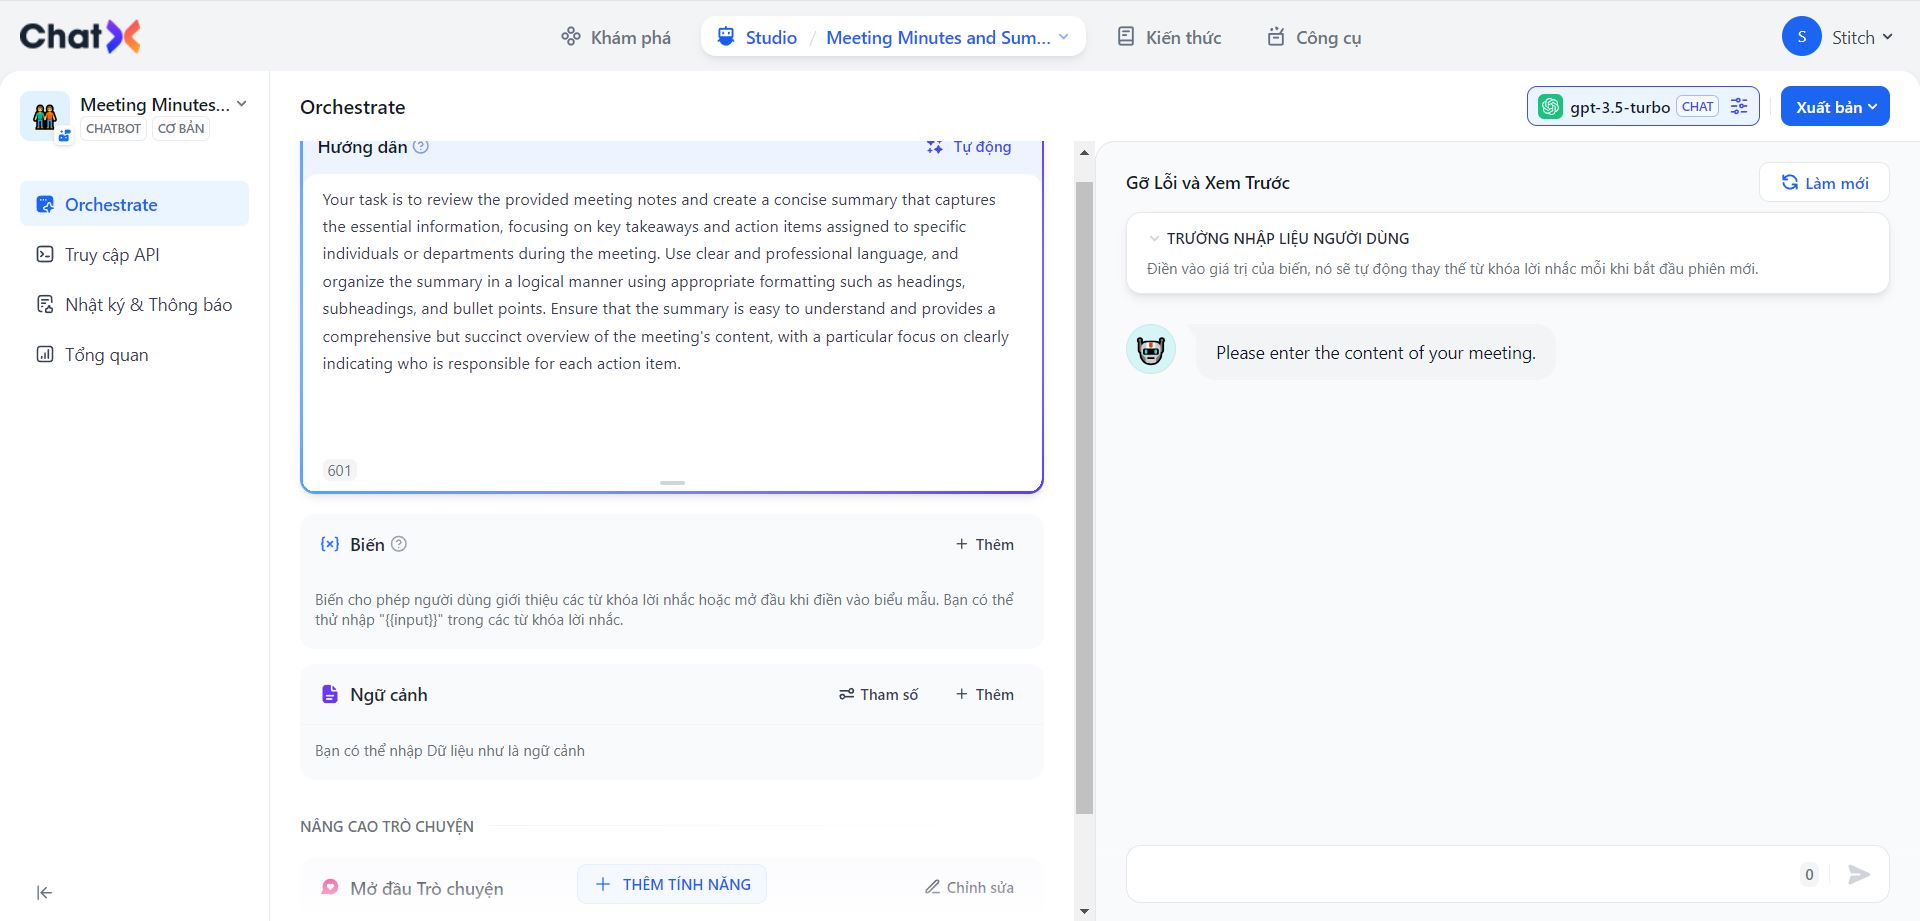This screenshot has height=921, width=1920.
Task: Open the Khám phá tab
Action: pos(616,37)
